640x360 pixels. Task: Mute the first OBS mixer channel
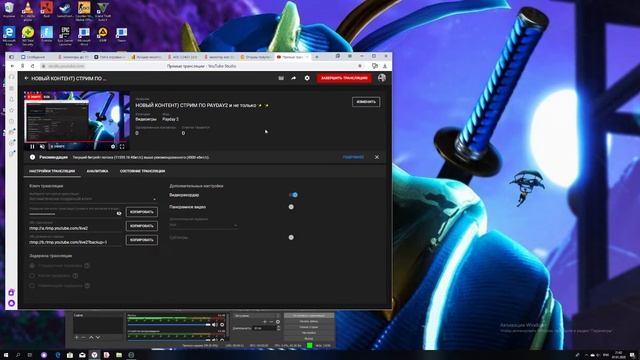[215, 325]
